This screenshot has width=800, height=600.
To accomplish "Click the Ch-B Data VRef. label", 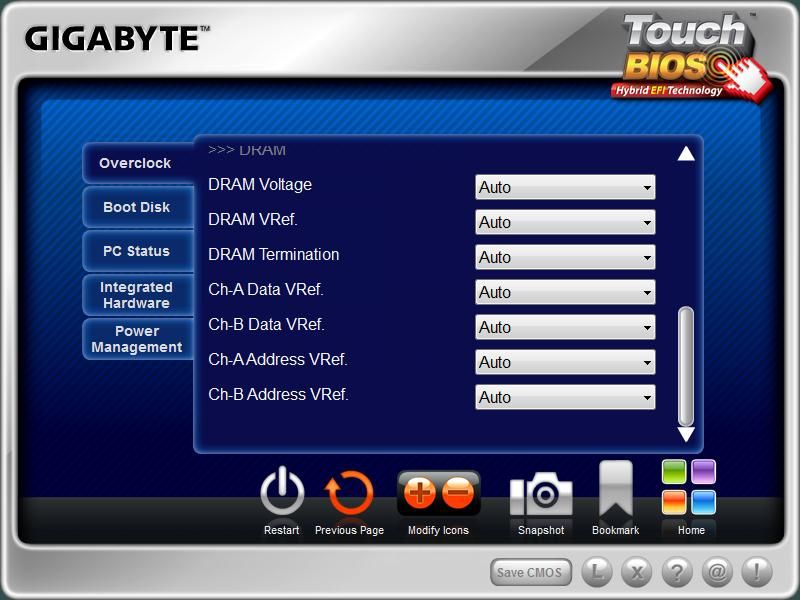I will 266,324.
